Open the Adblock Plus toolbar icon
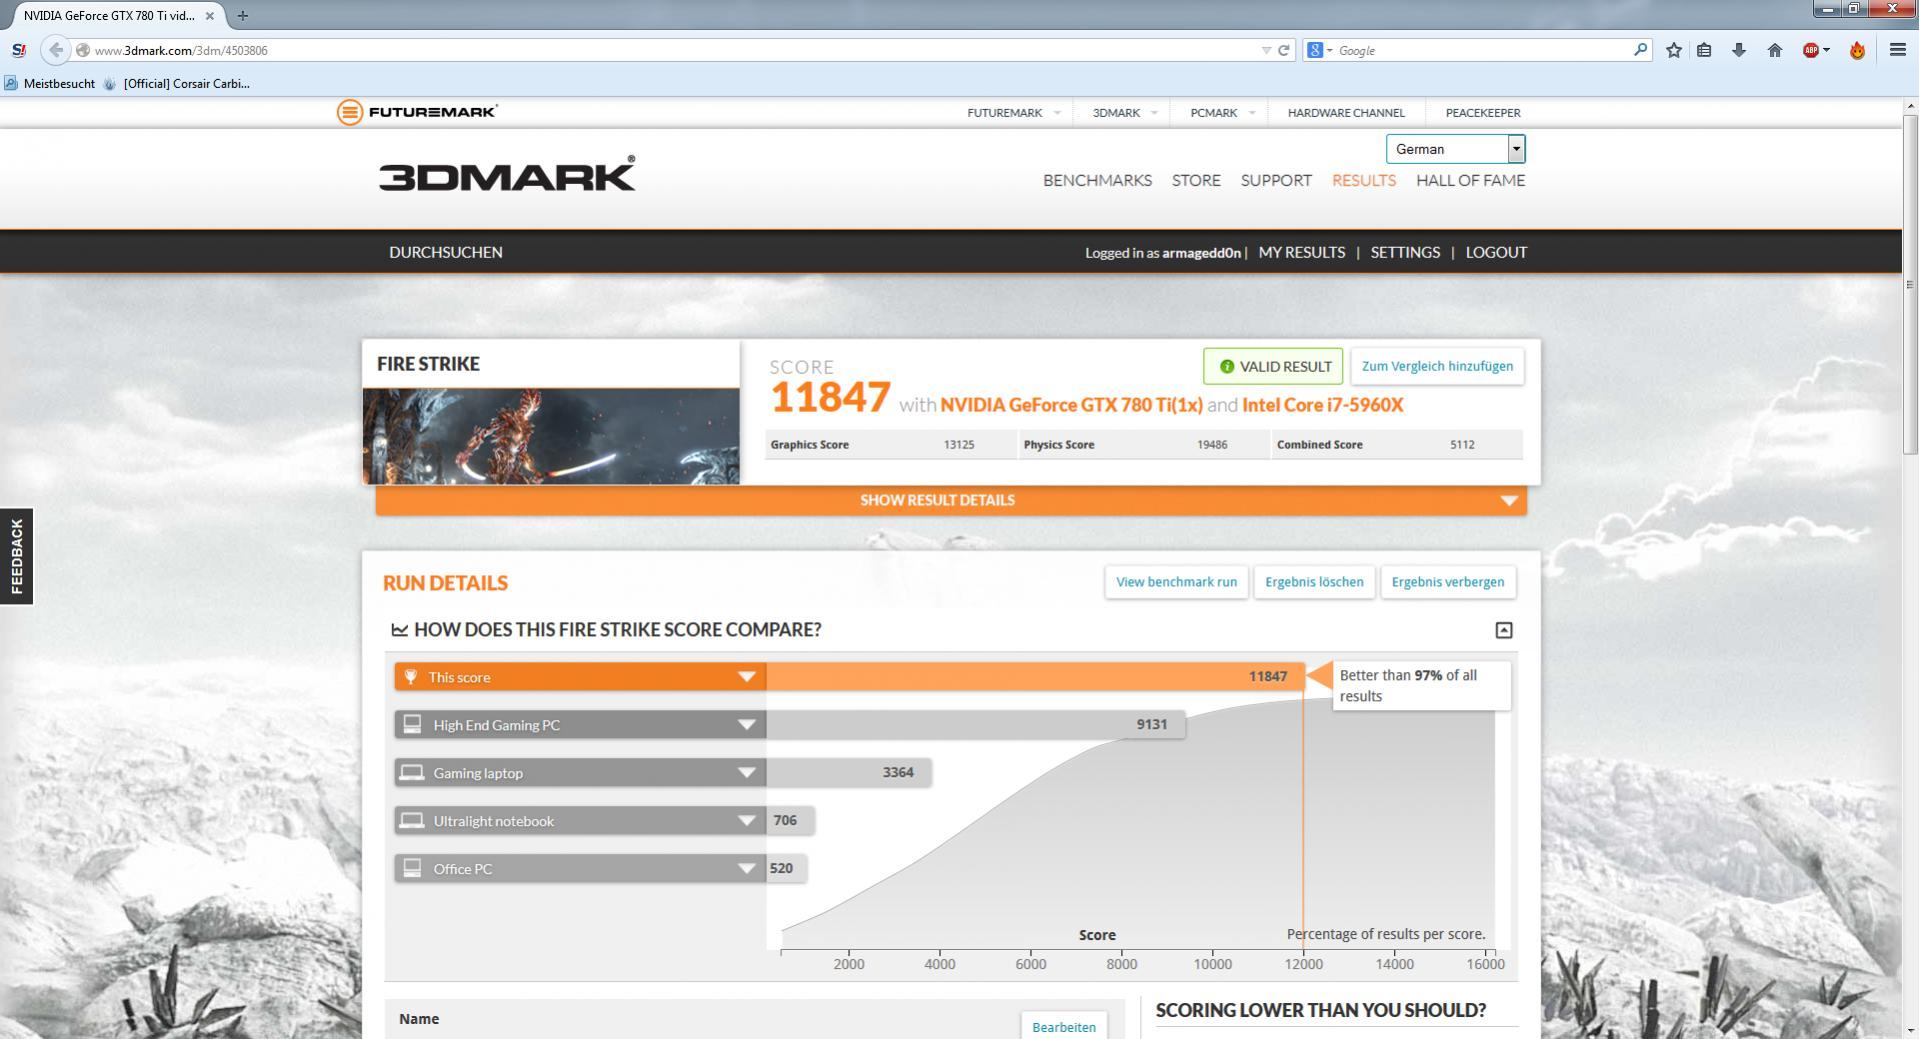The width and height of the screenshot is (1919, 1039). pos(1811,50)
